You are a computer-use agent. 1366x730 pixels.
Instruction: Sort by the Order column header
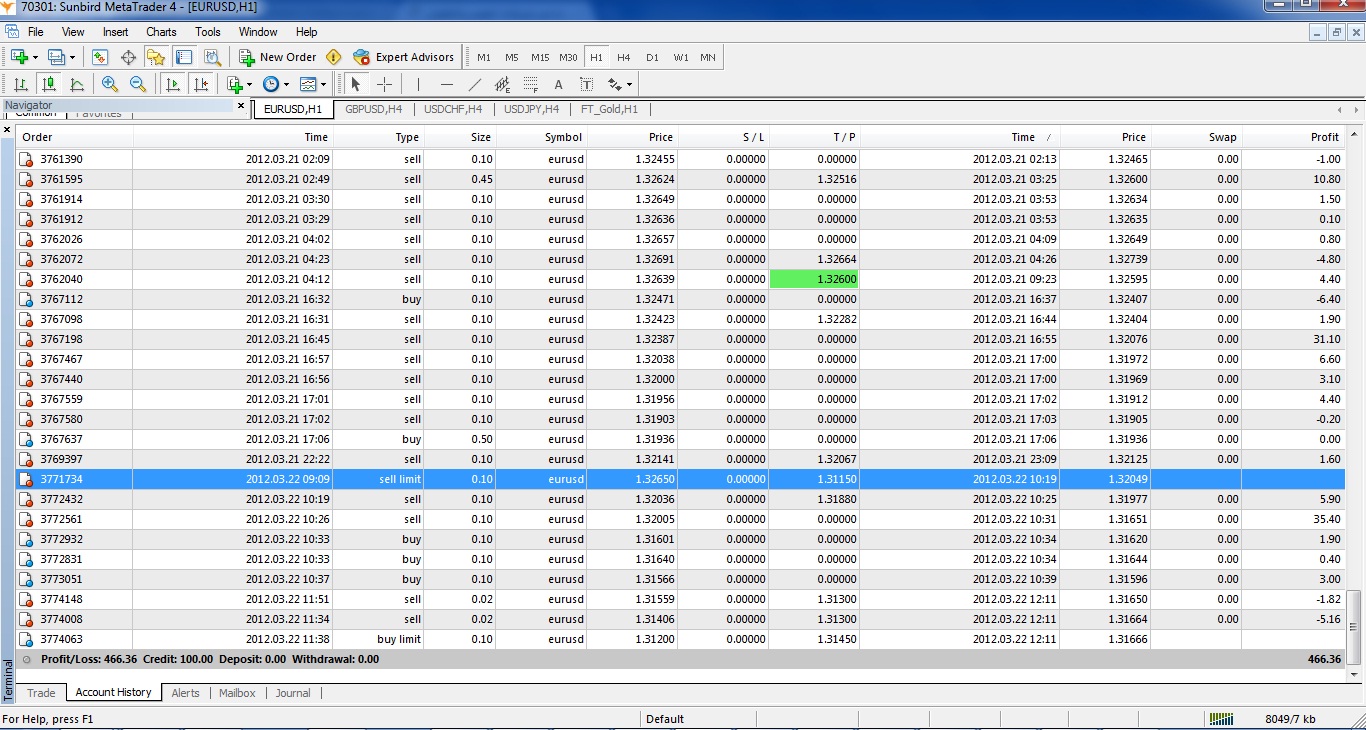coord(75,137)
